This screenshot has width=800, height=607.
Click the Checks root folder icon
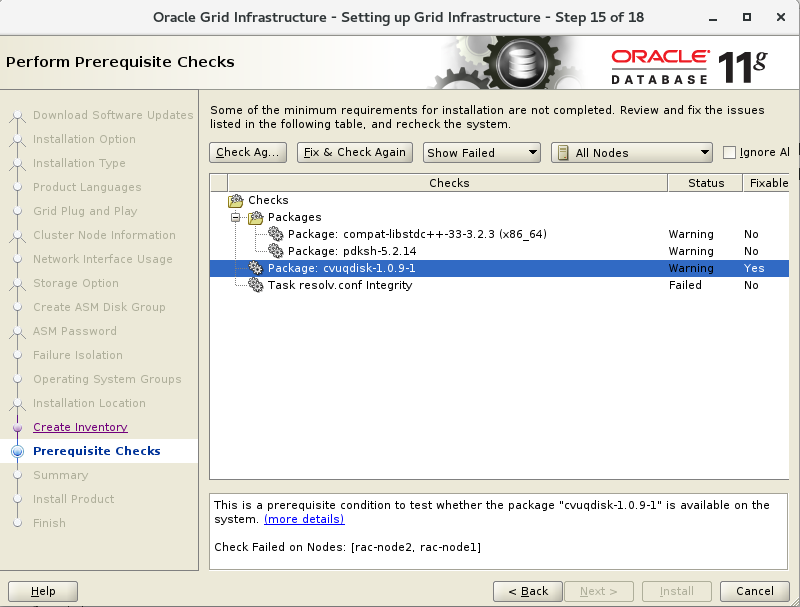(236, 200)
